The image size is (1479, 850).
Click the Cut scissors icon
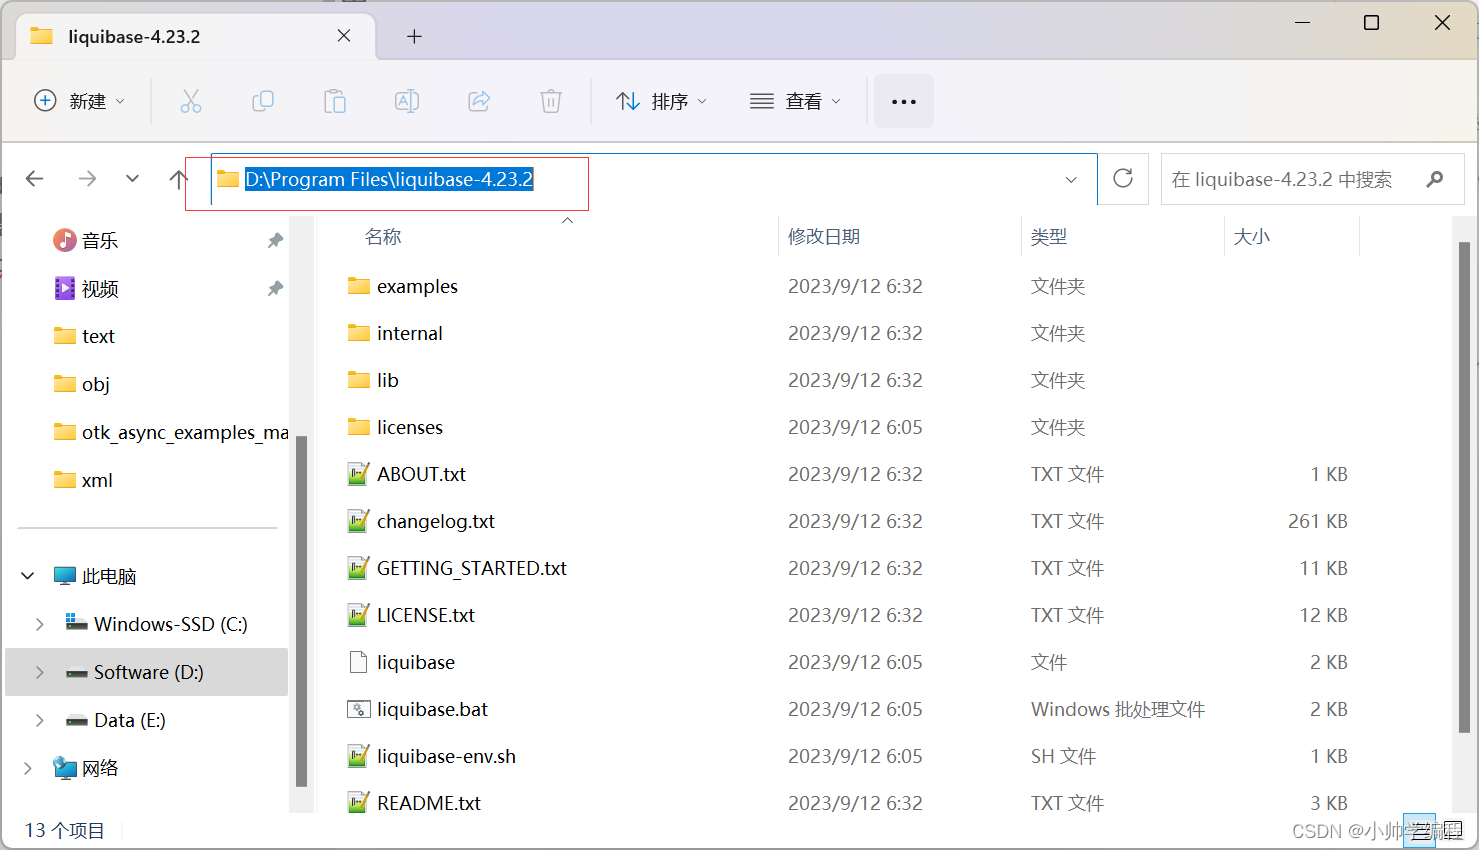(x=191, y=101)
